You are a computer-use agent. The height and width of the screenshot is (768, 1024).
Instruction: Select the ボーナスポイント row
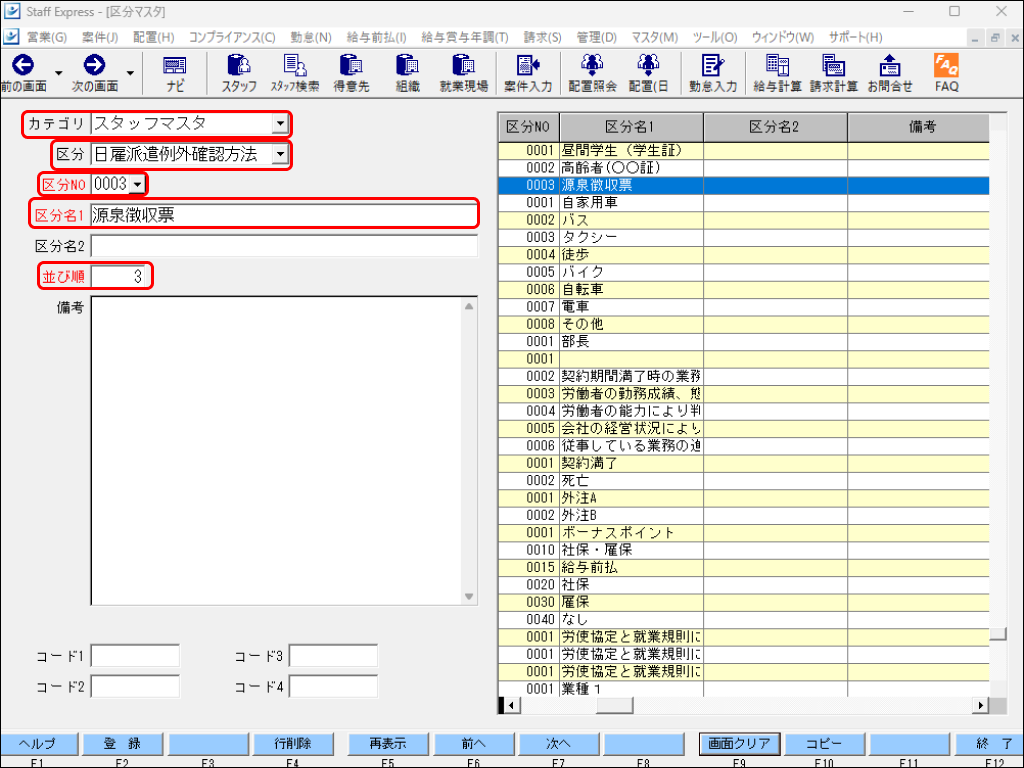point(743,532)
